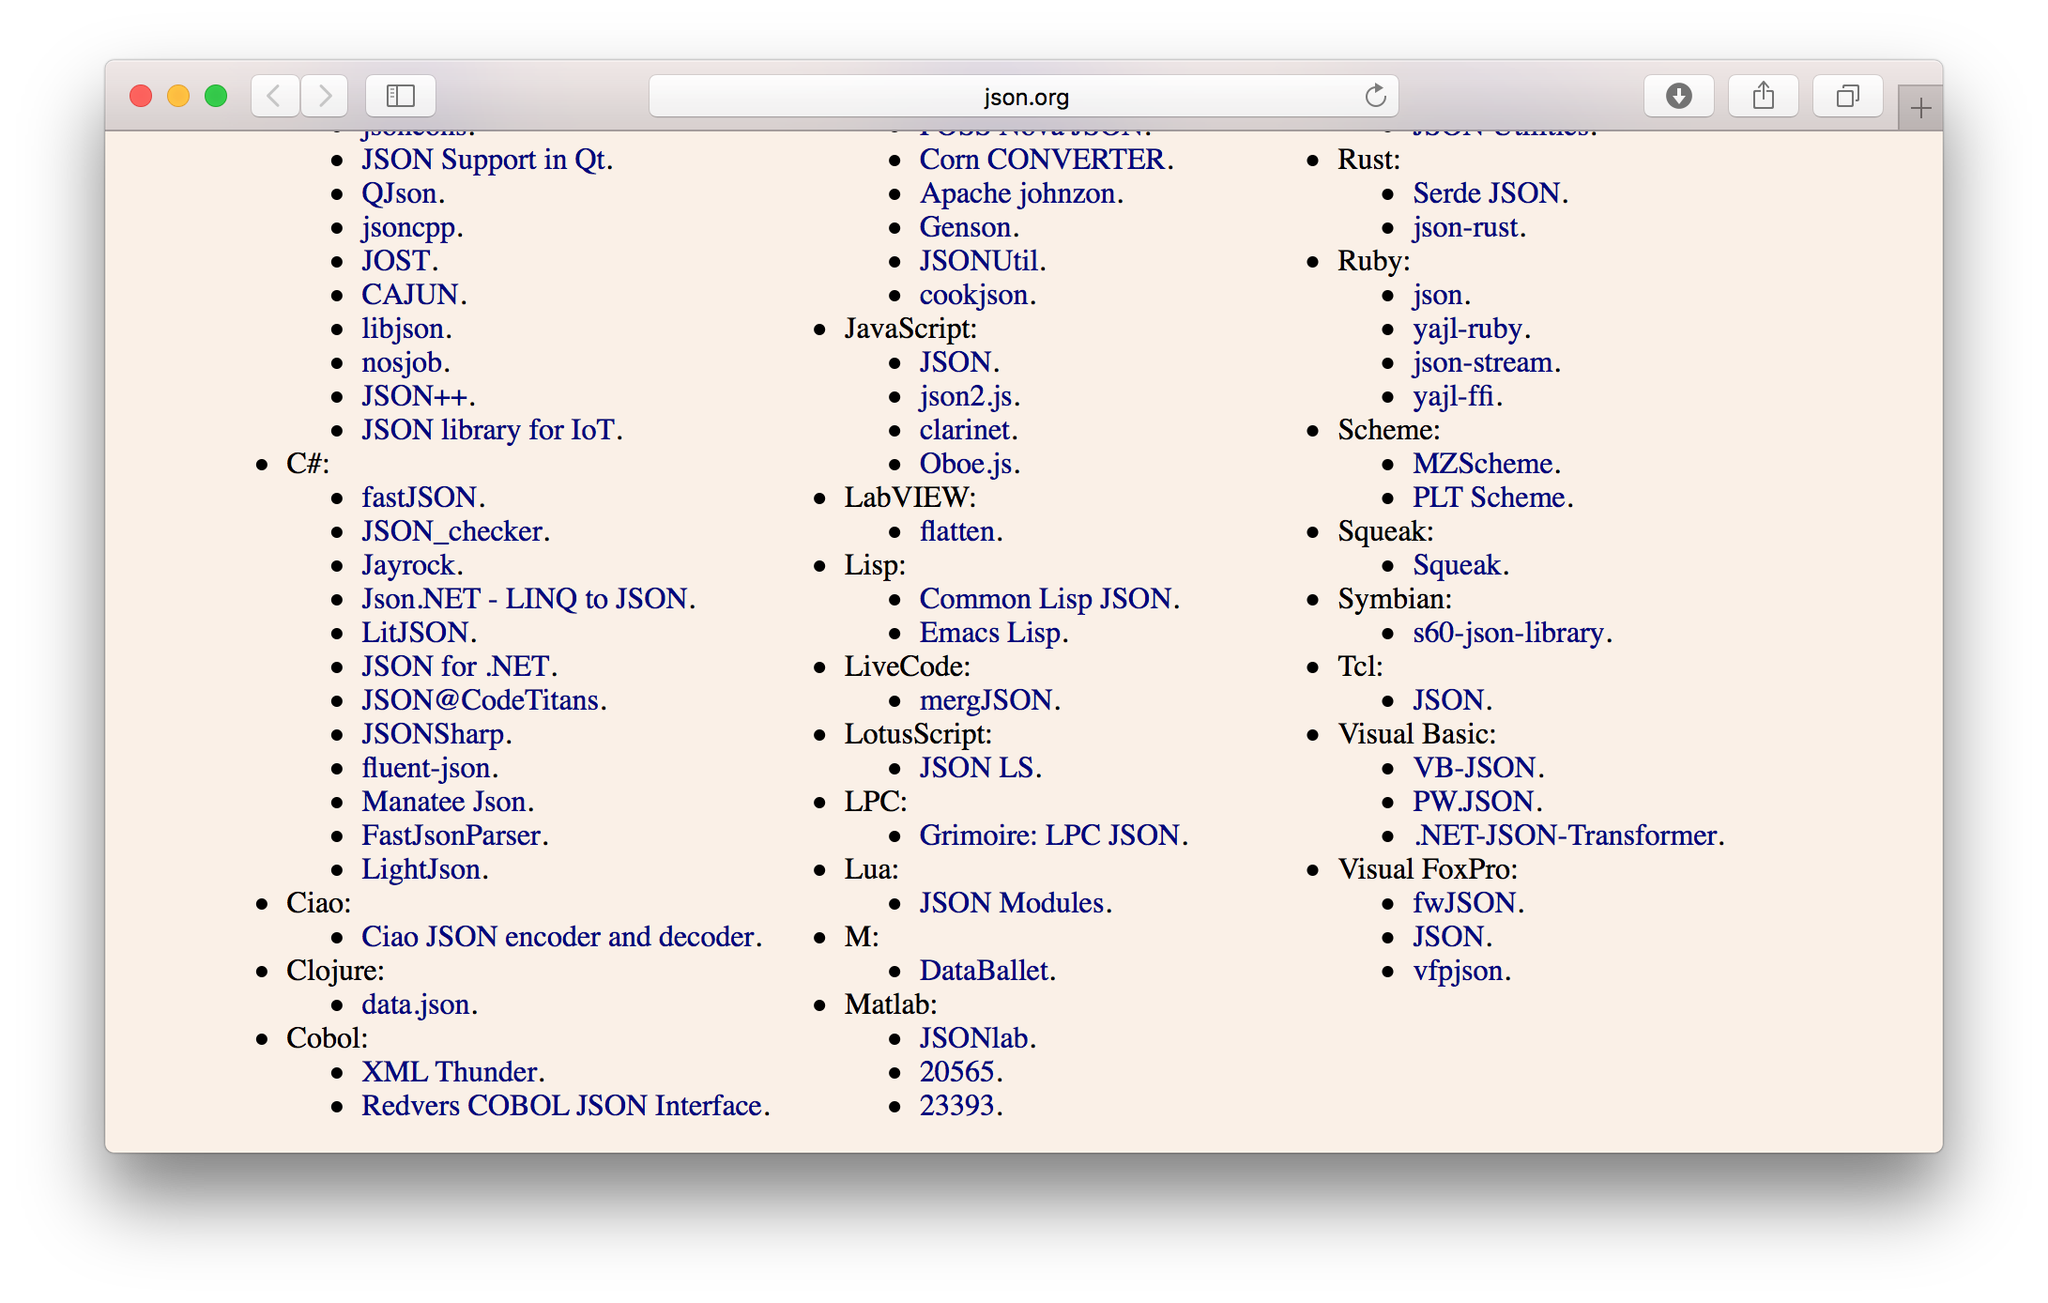Click the Safari back navigation arrow
The width and height of the screenshot is (2048, 1303).
coord(274,96)
